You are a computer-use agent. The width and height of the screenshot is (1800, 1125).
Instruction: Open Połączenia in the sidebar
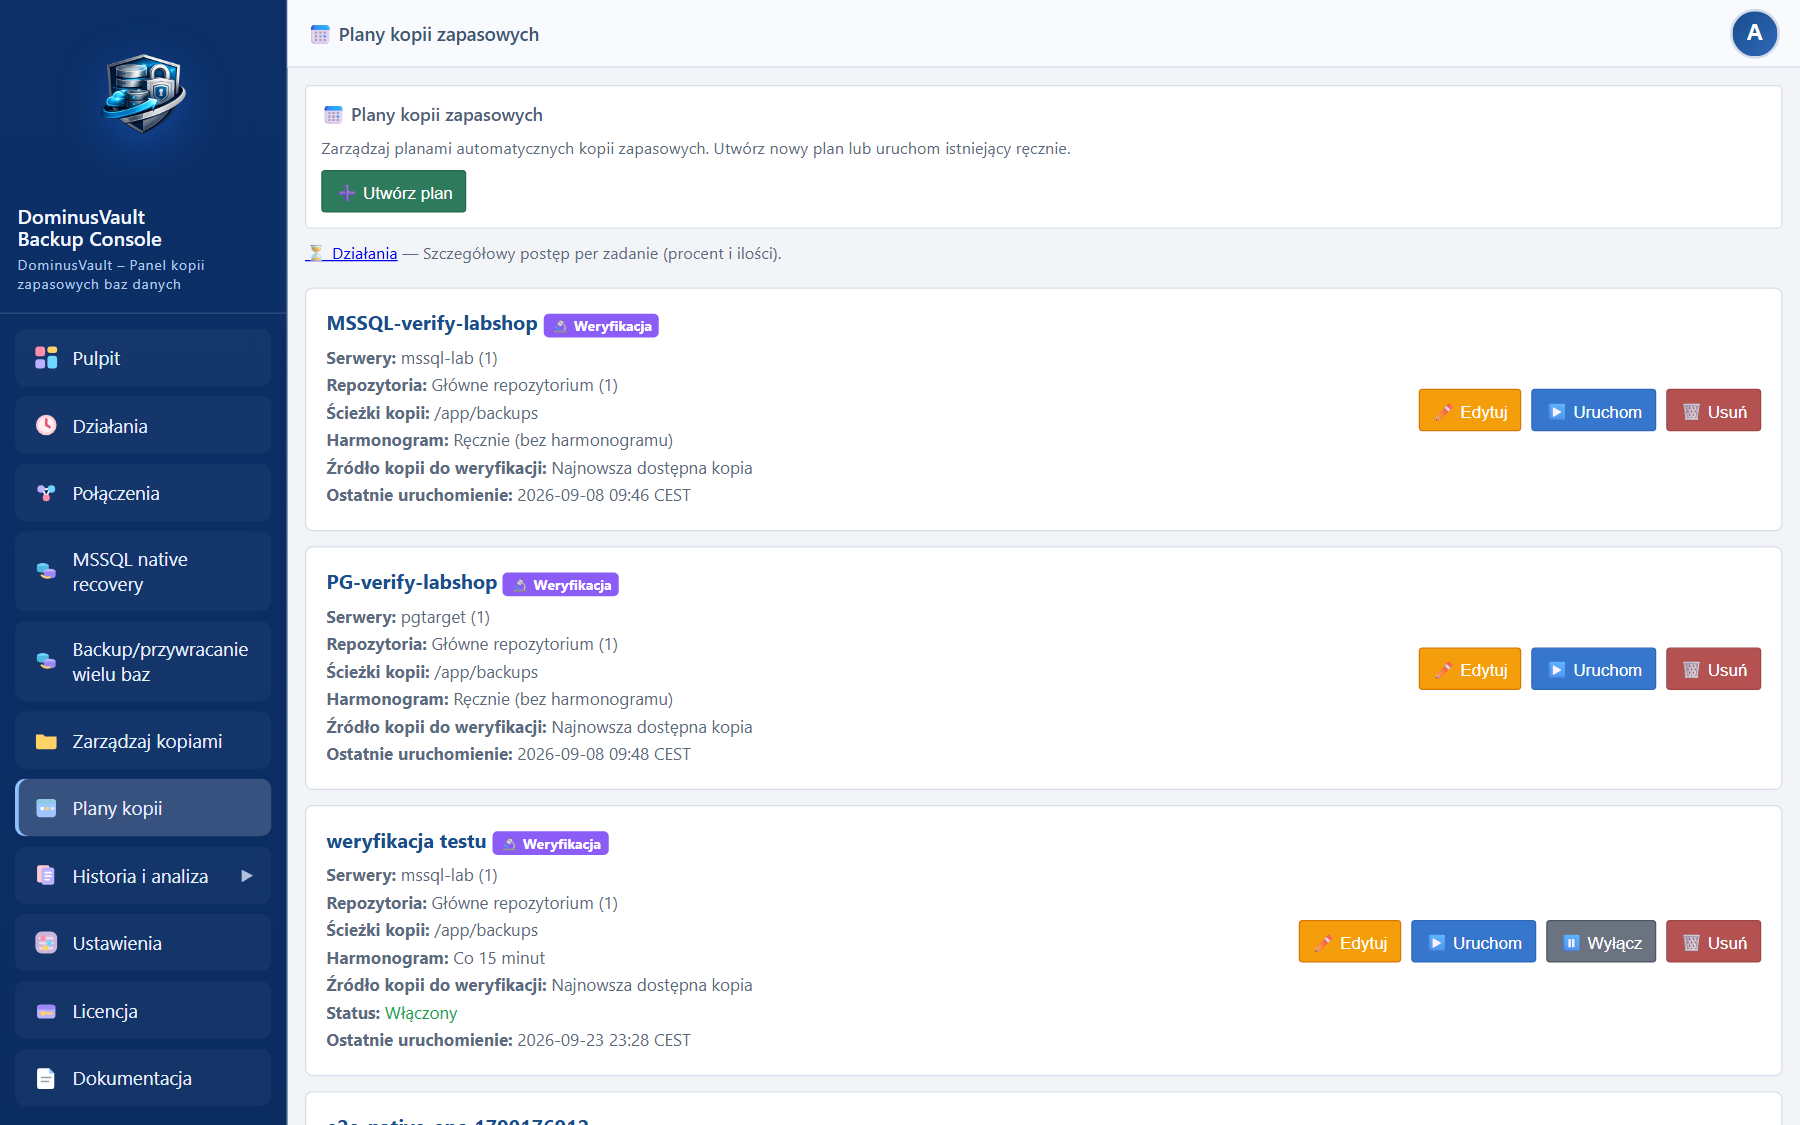143,493
